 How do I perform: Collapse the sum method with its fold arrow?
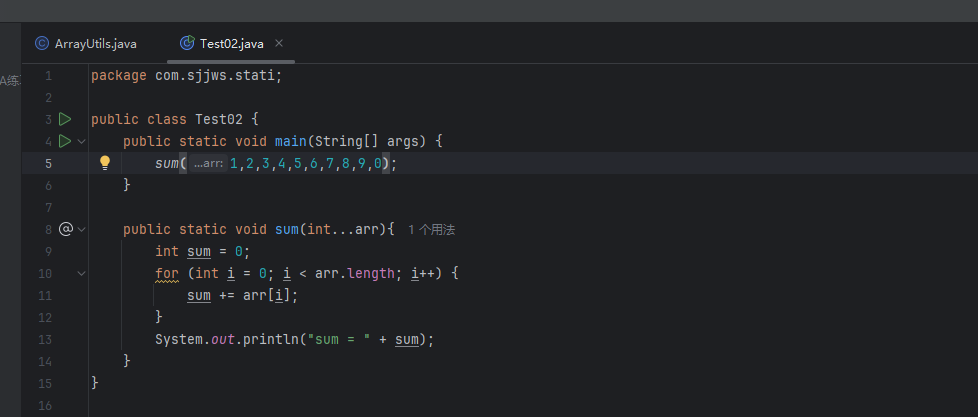tap(82, 229)
